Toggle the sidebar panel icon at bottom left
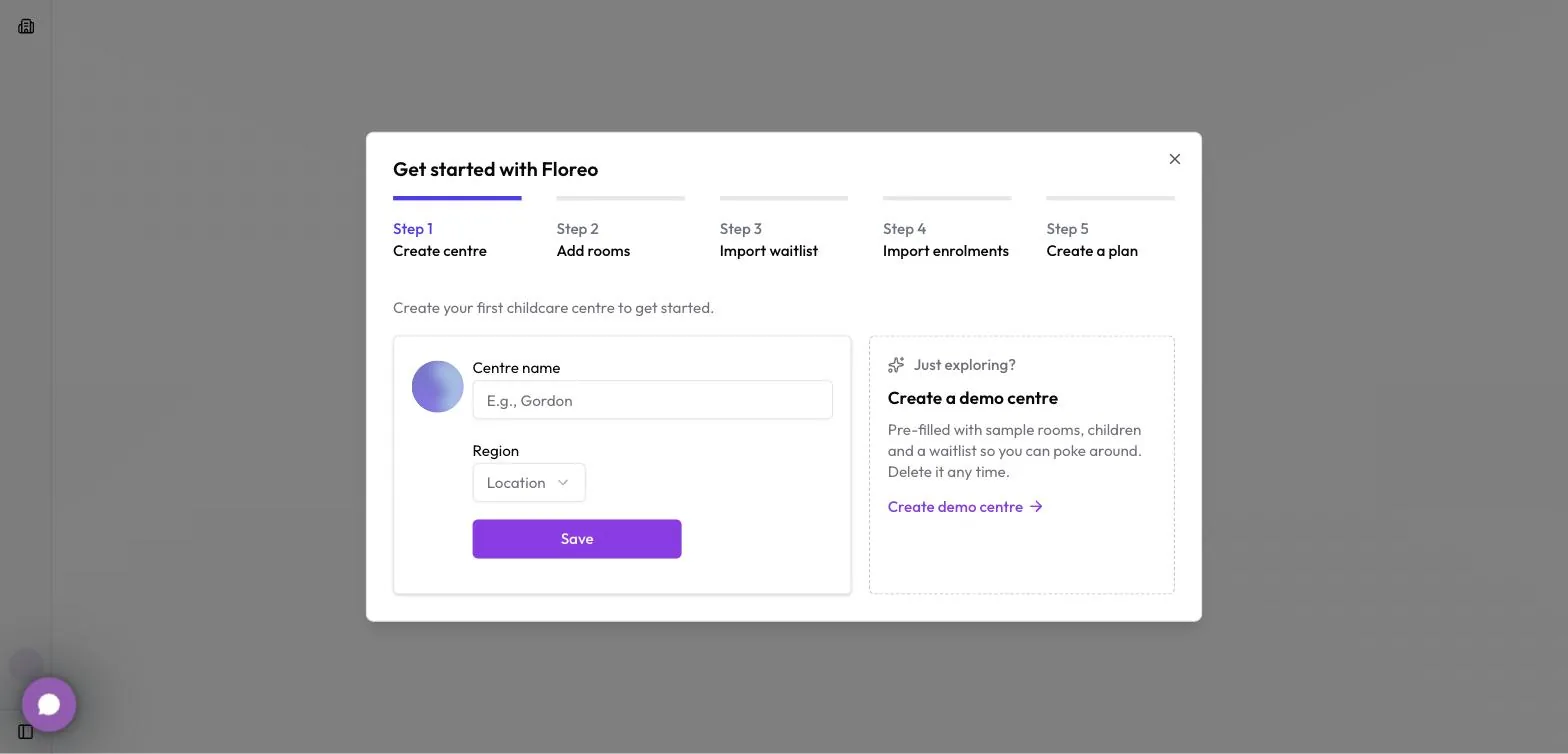 point(26,732)
